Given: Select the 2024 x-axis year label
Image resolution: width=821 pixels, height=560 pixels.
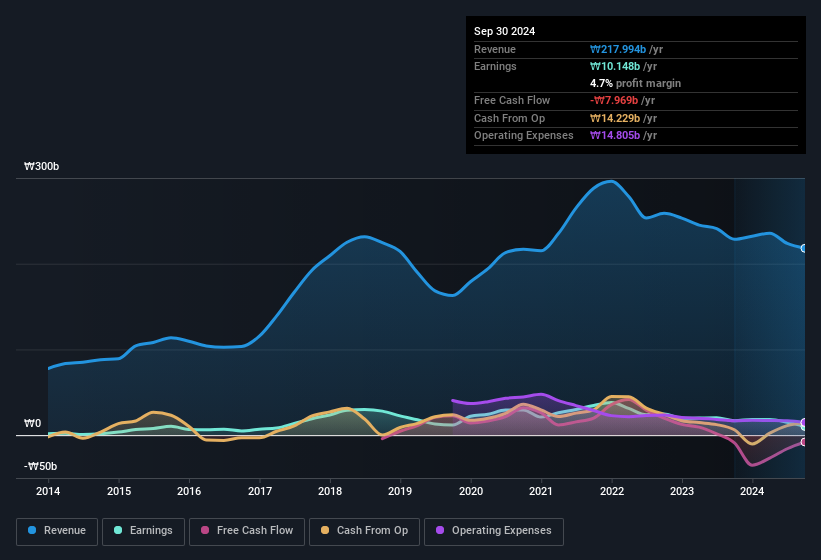Looking at the screenshot, I should 752,491.
